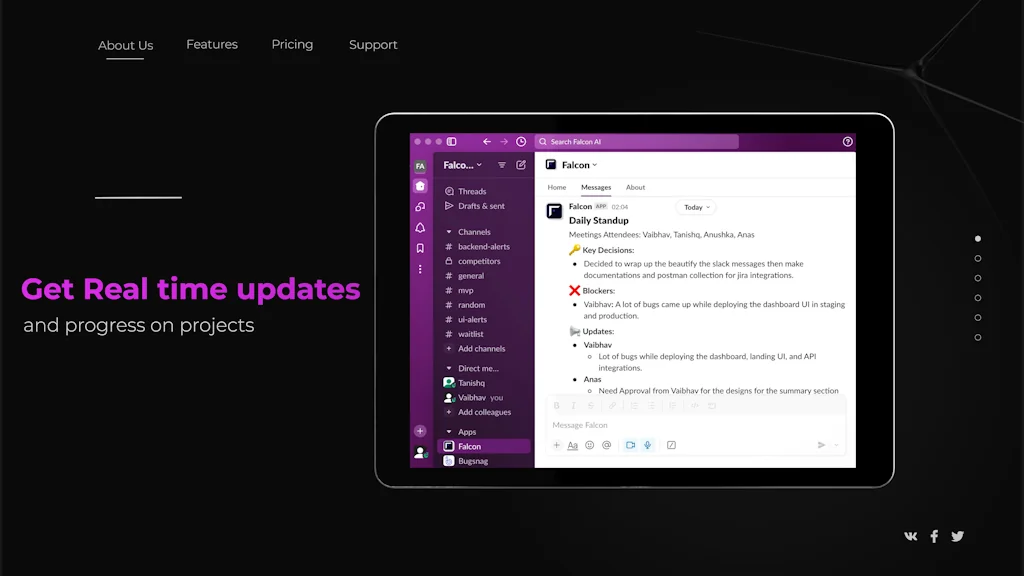Record a voice clip with the microphone icon
This screenshot has height=576, width=1024.
(647, 445)
